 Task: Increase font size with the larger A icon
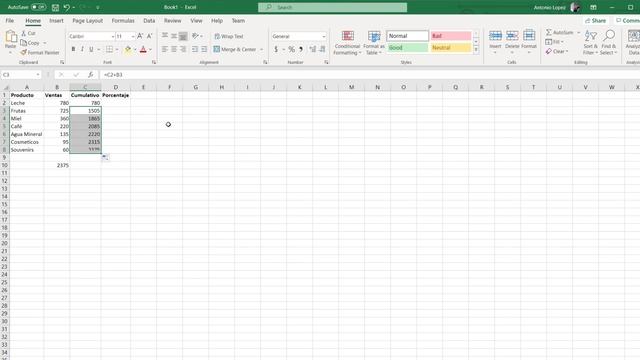[x=140, y=36]
